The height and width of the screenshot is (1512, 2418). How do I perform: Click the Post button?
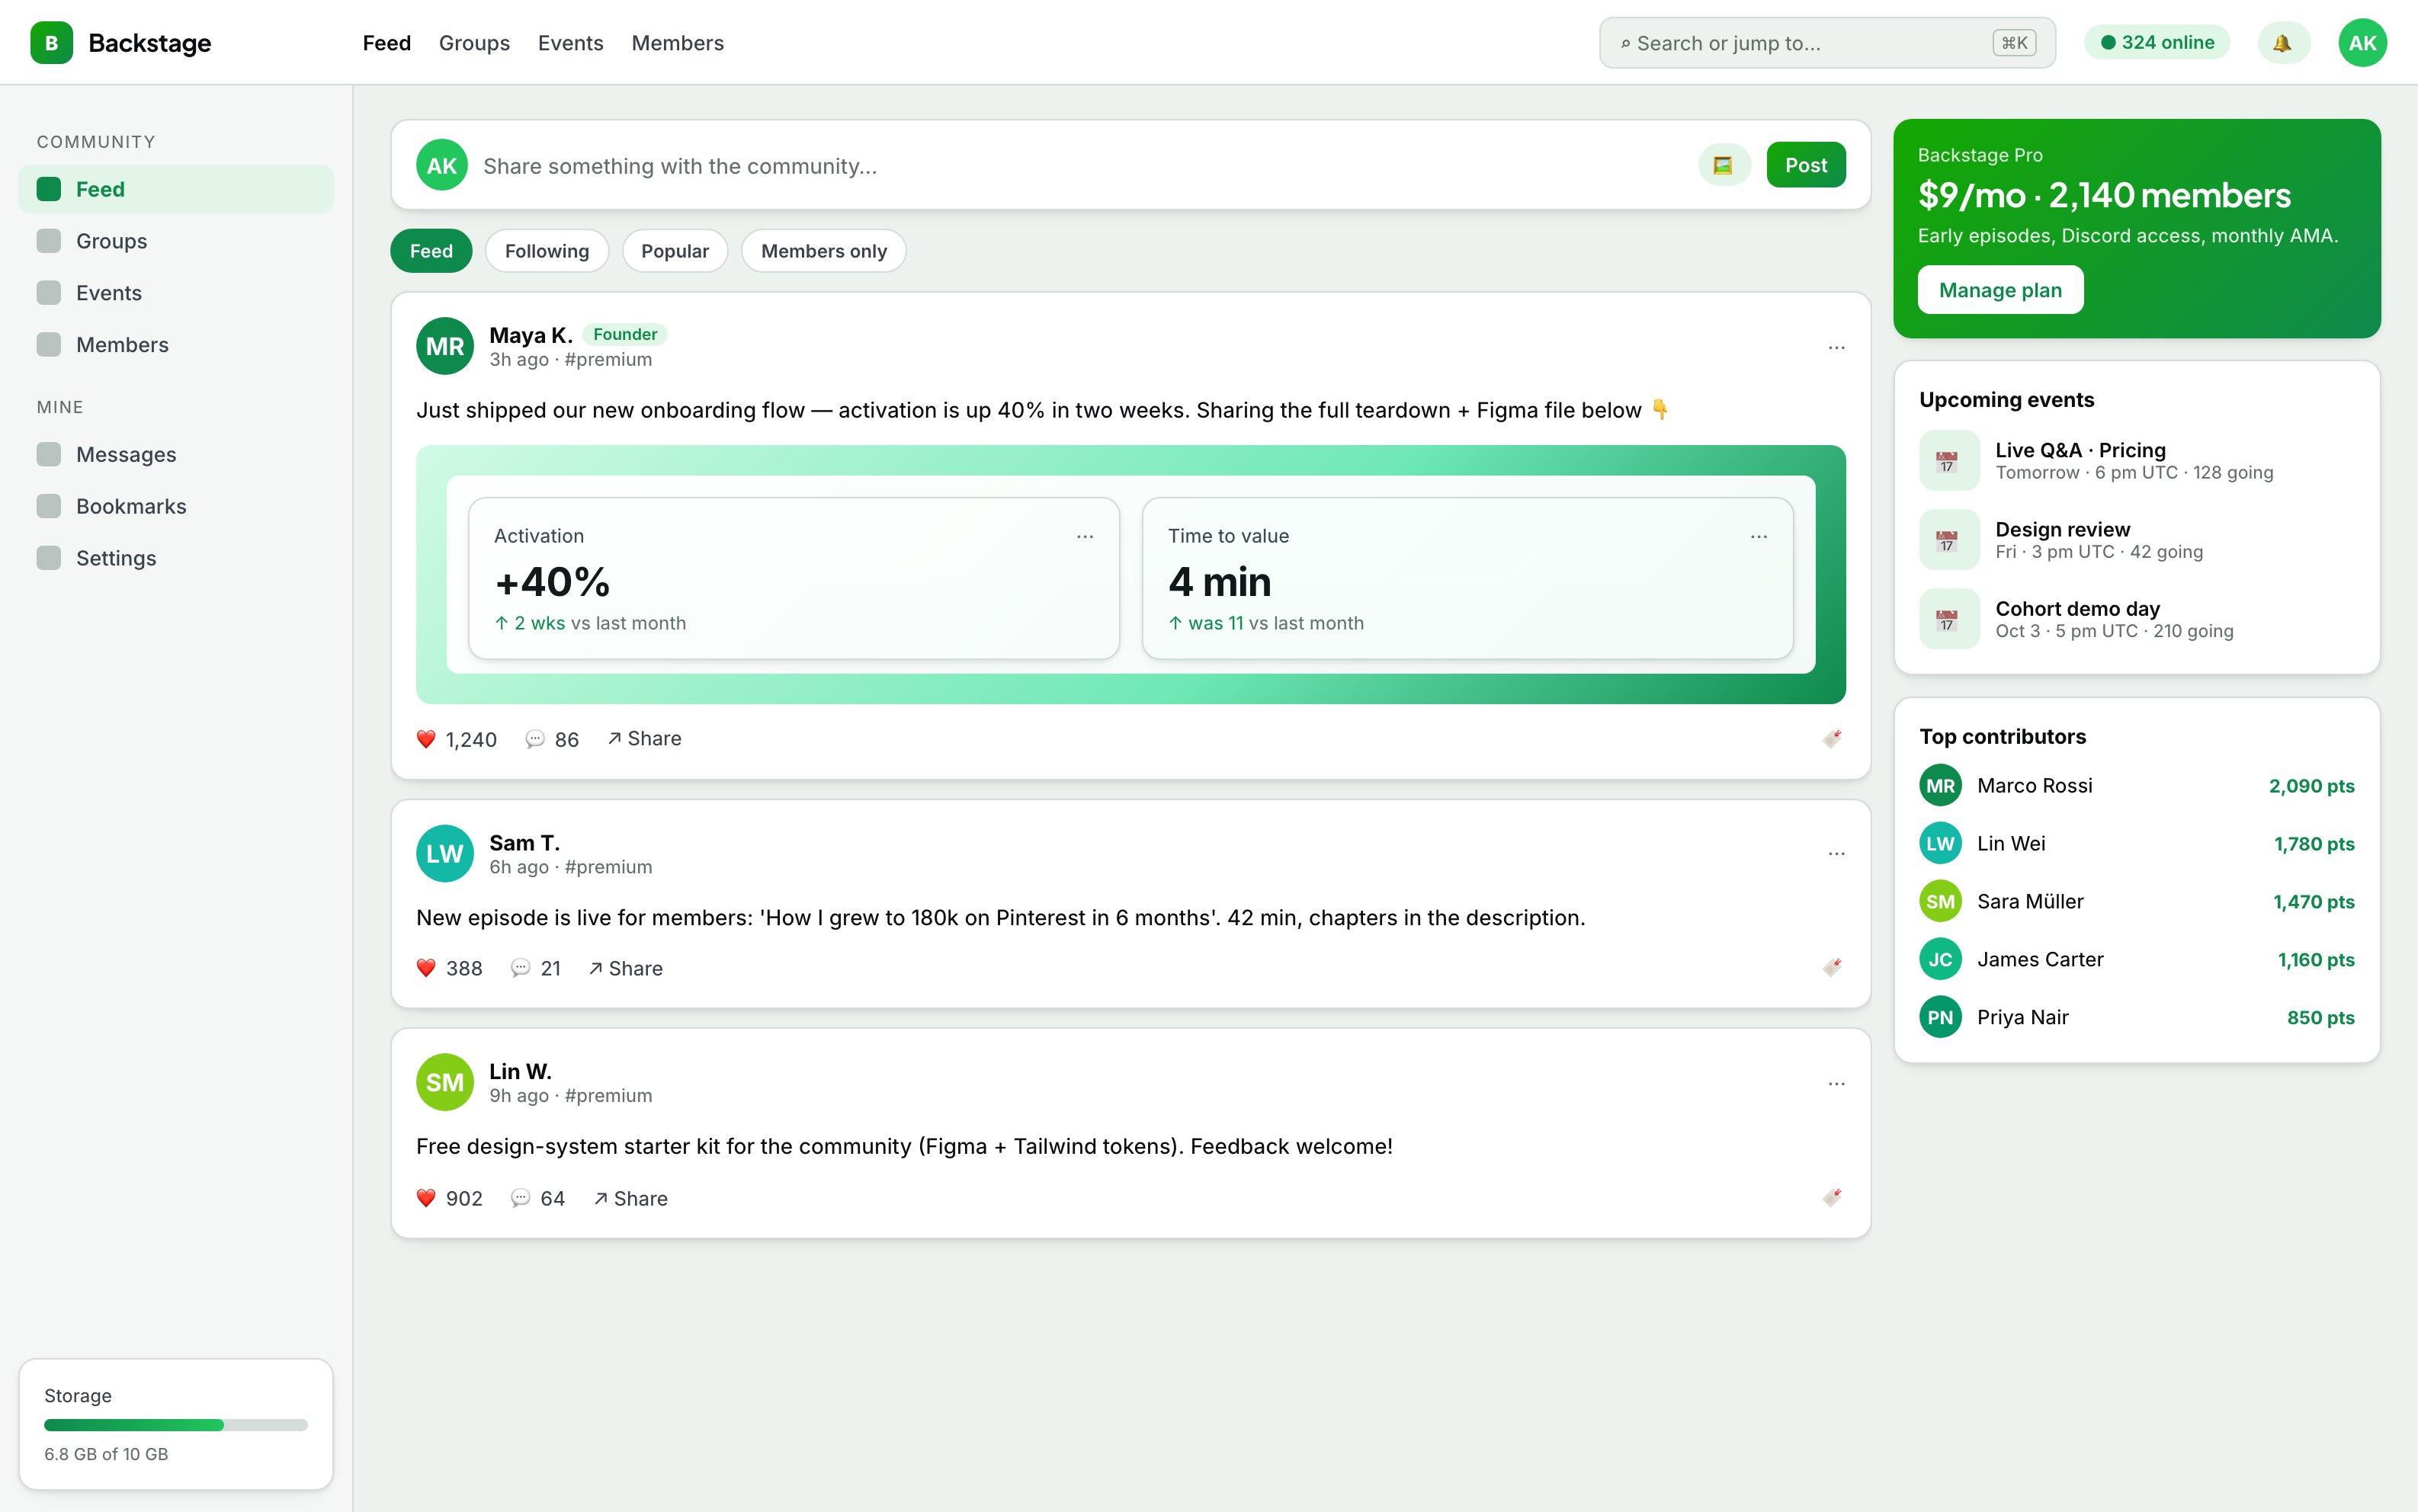(x=1806, y=165)
